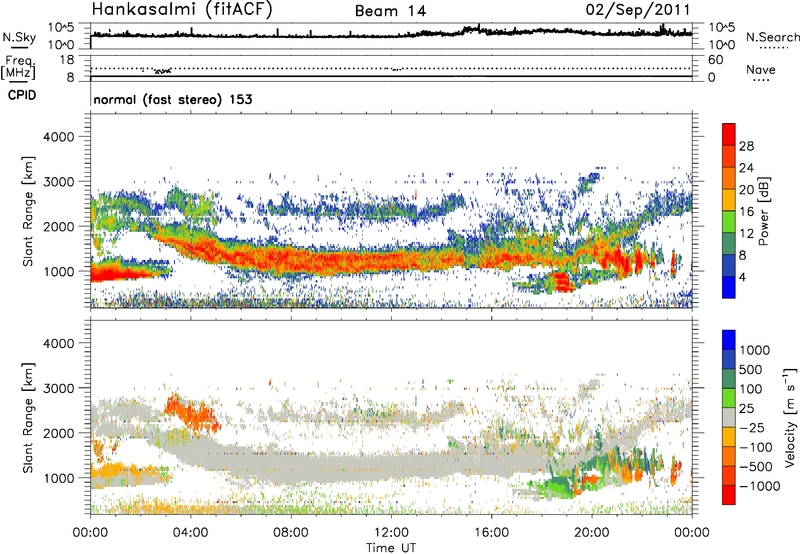Click the title text 'Hankasalmi (fitACF)'
800x554 pixels.
coord(182,9)
